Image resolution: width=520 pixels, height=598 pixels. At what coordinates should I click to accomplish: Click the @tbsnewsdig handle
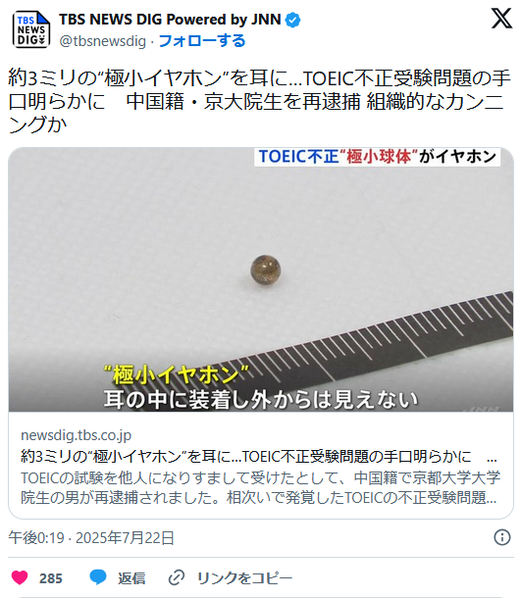103,41
